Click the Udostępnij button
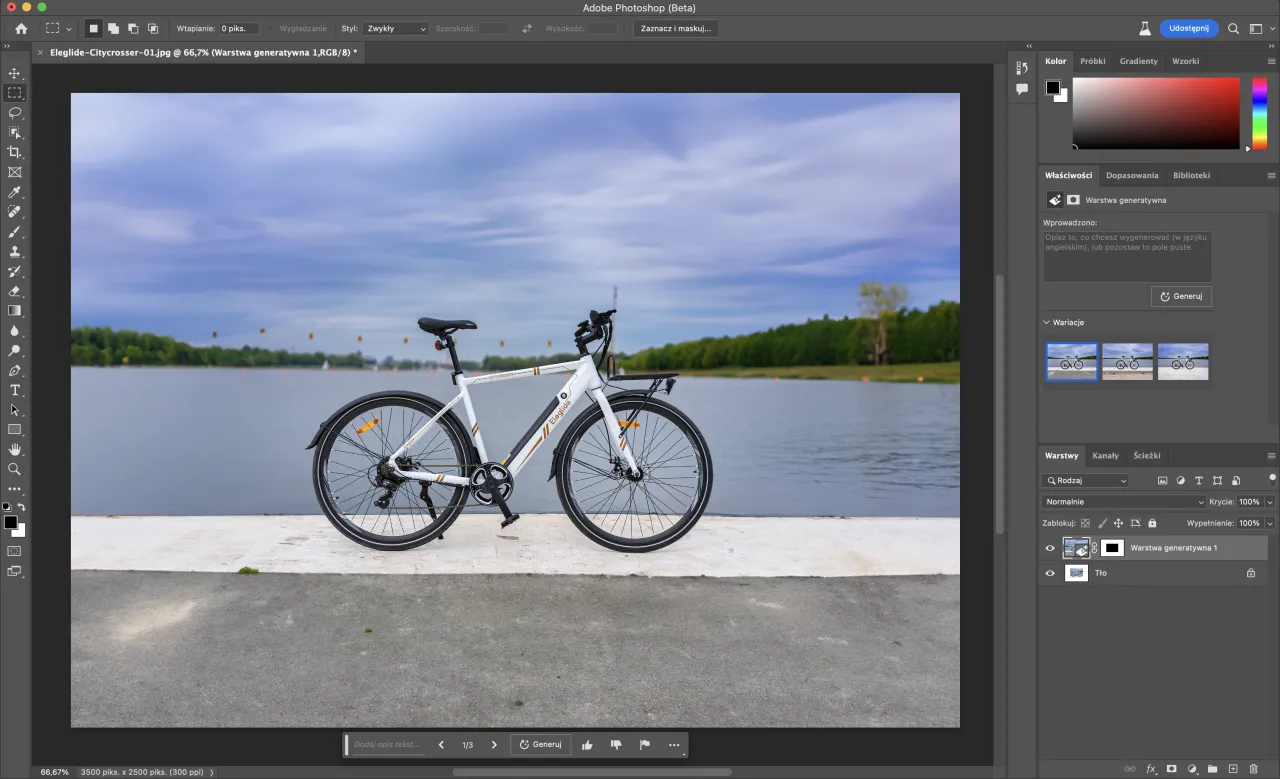Image resolution: width=1280 pixels, height=779 pixels. [x=1189, y=28]
